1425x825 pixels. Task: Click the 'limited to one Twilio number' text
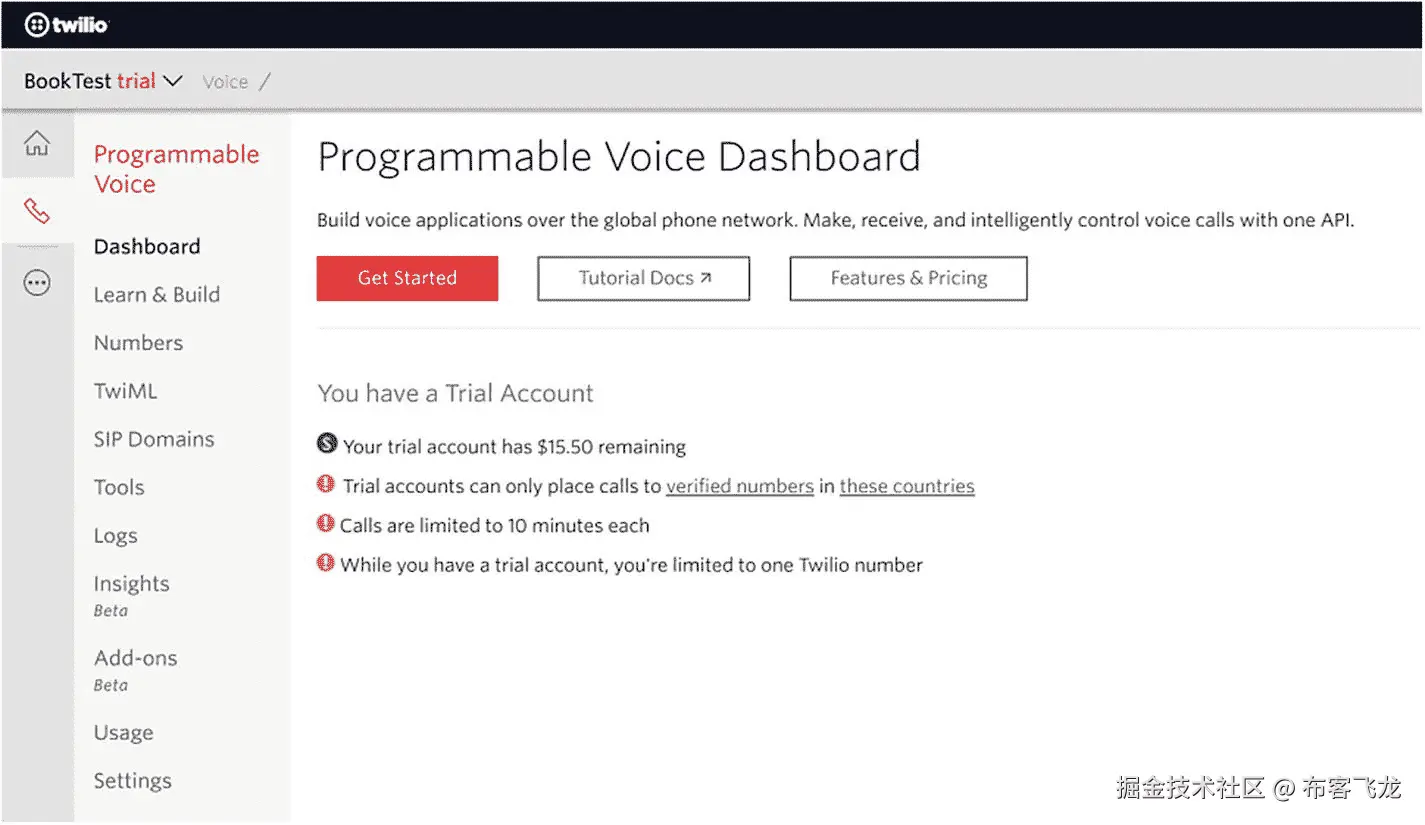point(769,565)
